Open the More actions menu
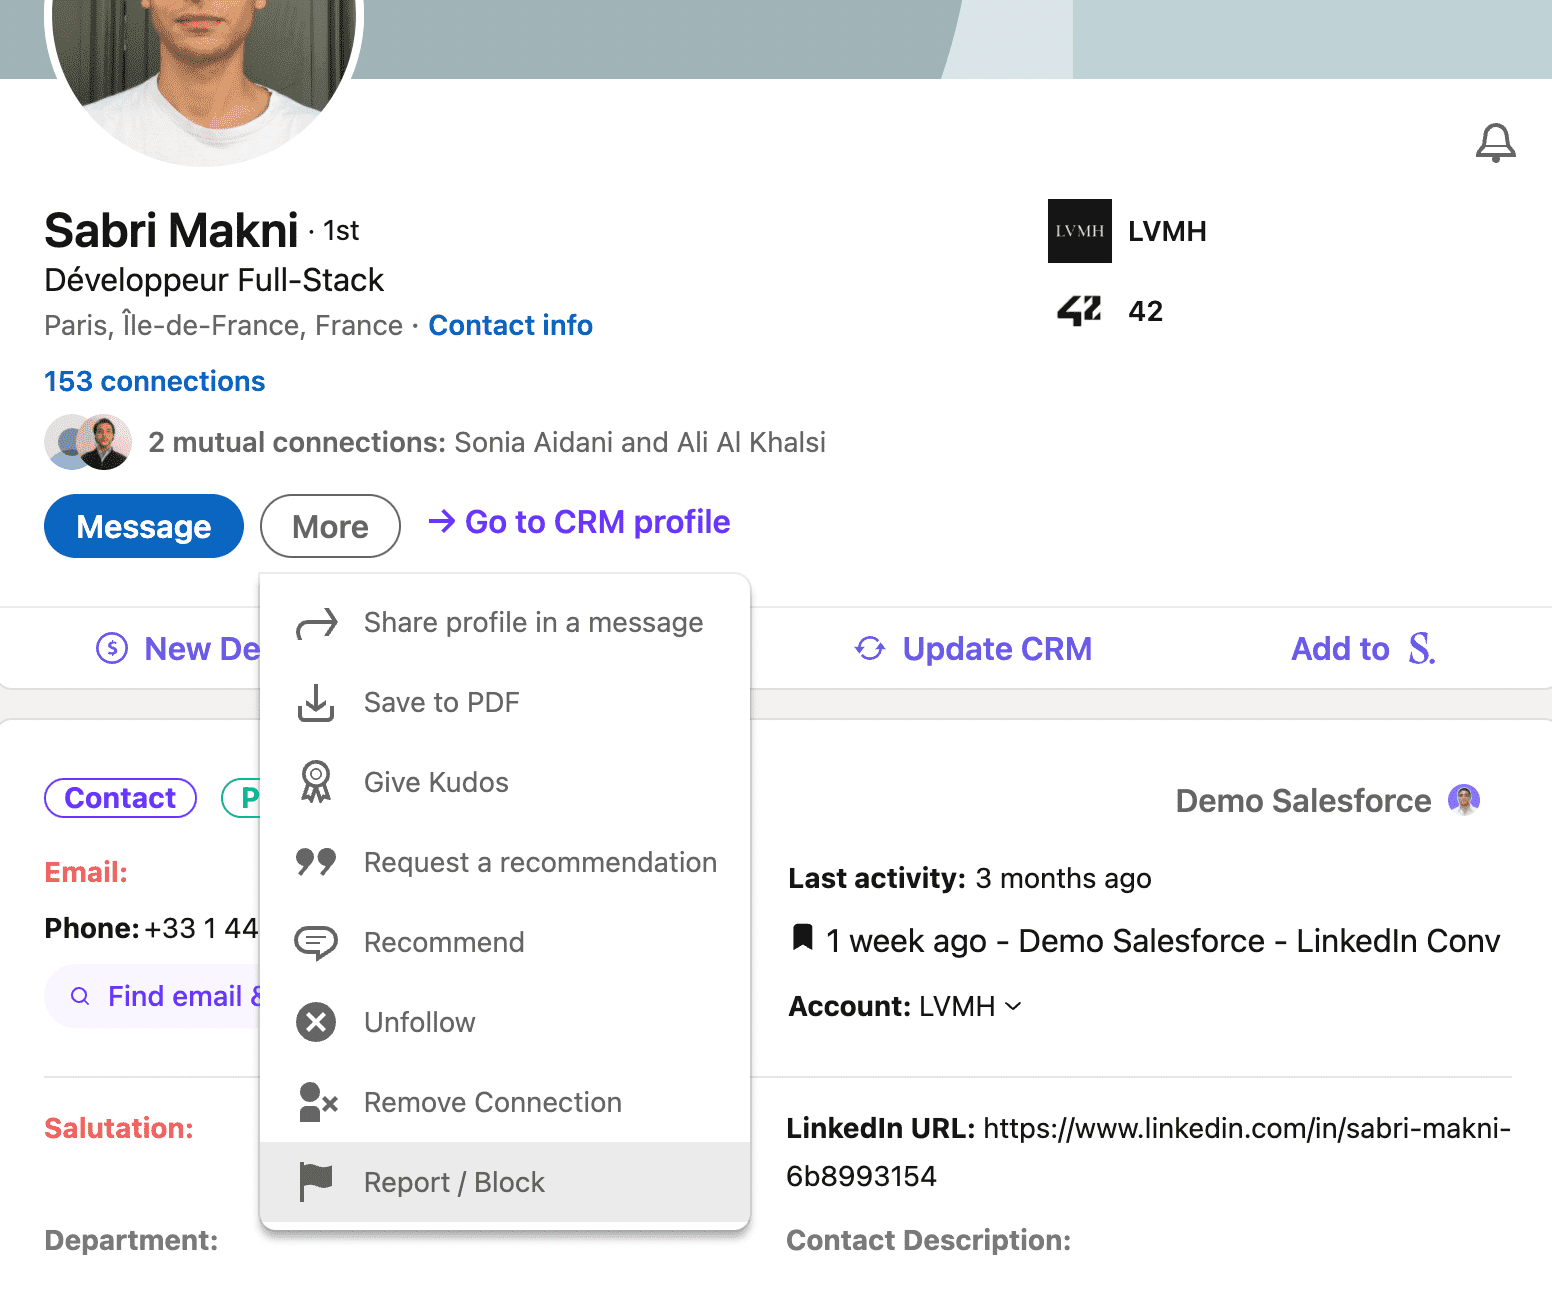This screenshot has height=1290, width=1552. click(x=330, y=526)
